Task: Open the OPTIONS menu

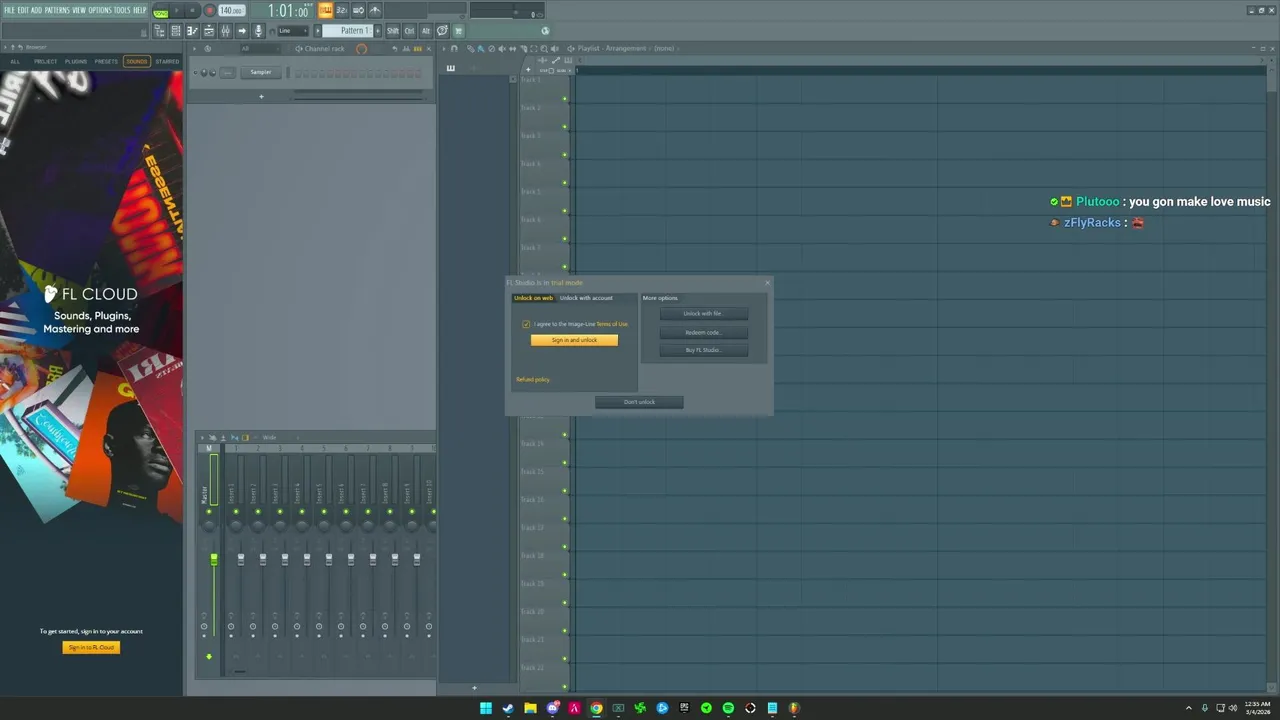Action: click(100, 10)
